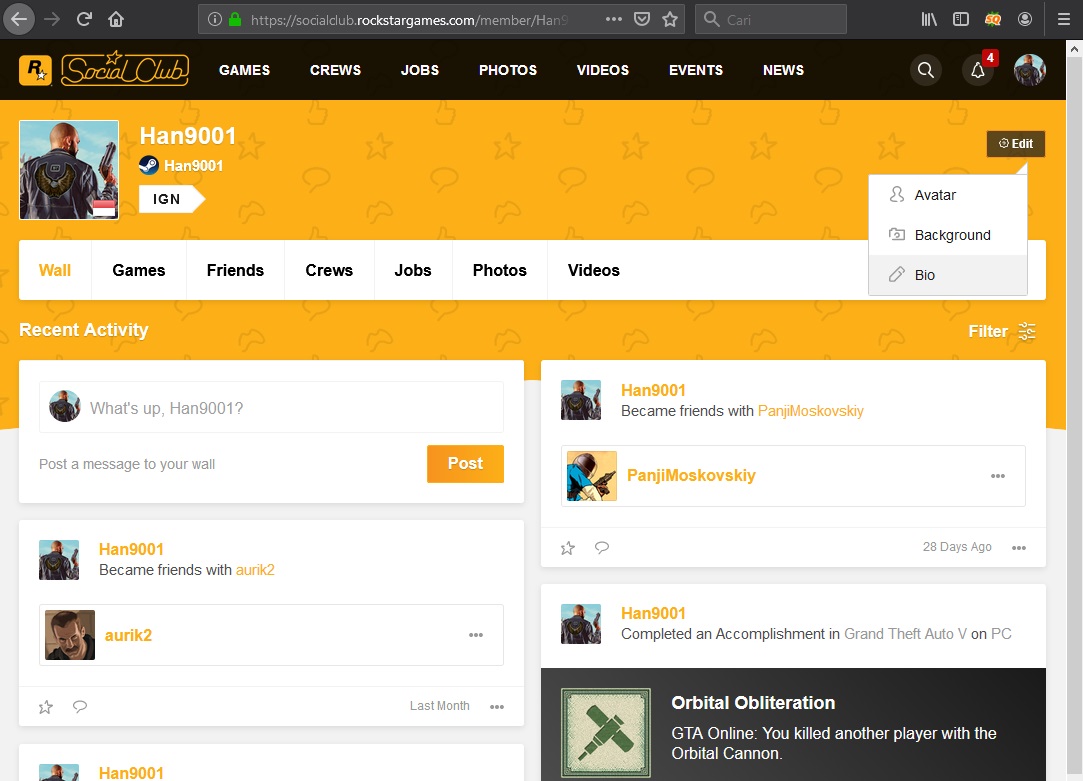
Task: Switch to the Videos profile tab
Action: tap(594, 270)
